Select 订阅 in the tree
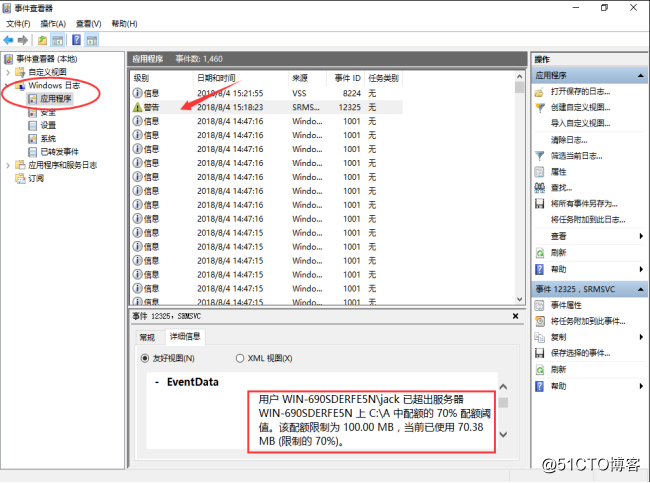 (x=36, y=178)
